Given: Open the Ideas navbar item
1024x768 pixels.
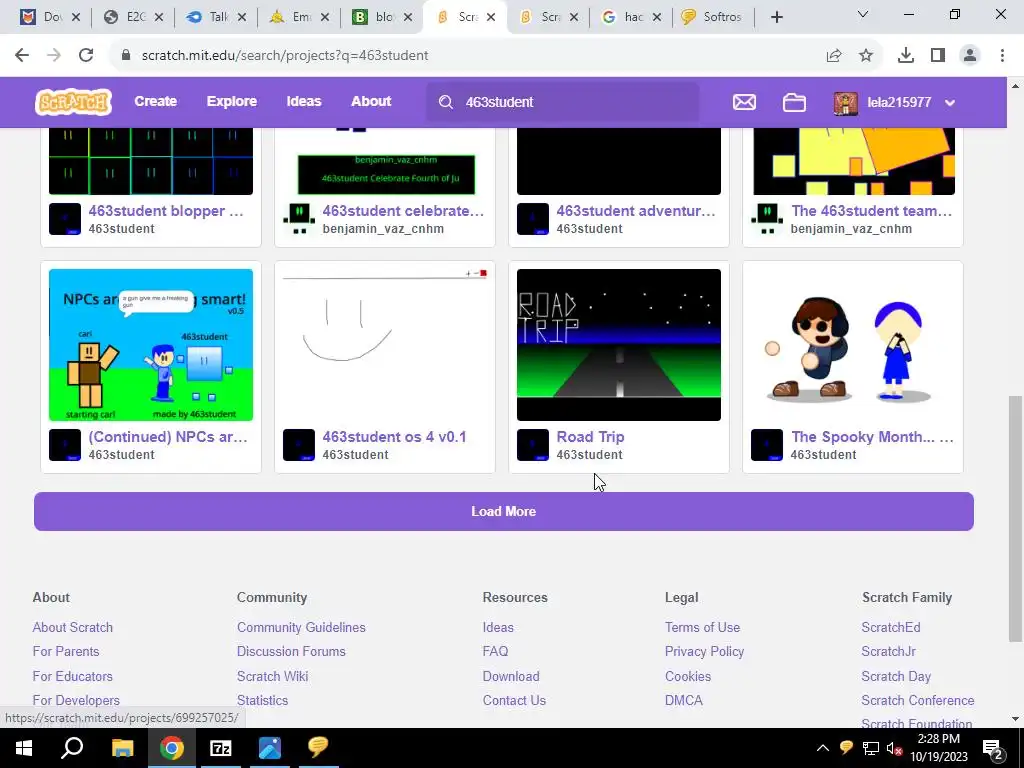Looking at the screenshot, I should coord(304,101).
